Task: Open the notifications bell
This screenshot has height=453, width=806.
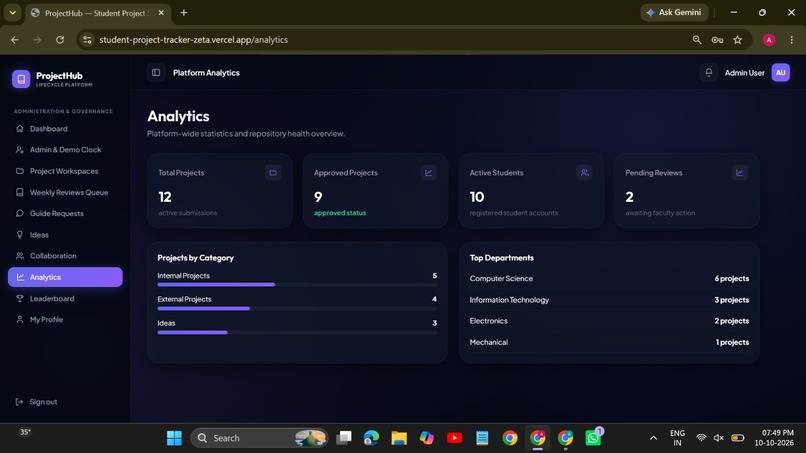Action: tap(708, 73)
